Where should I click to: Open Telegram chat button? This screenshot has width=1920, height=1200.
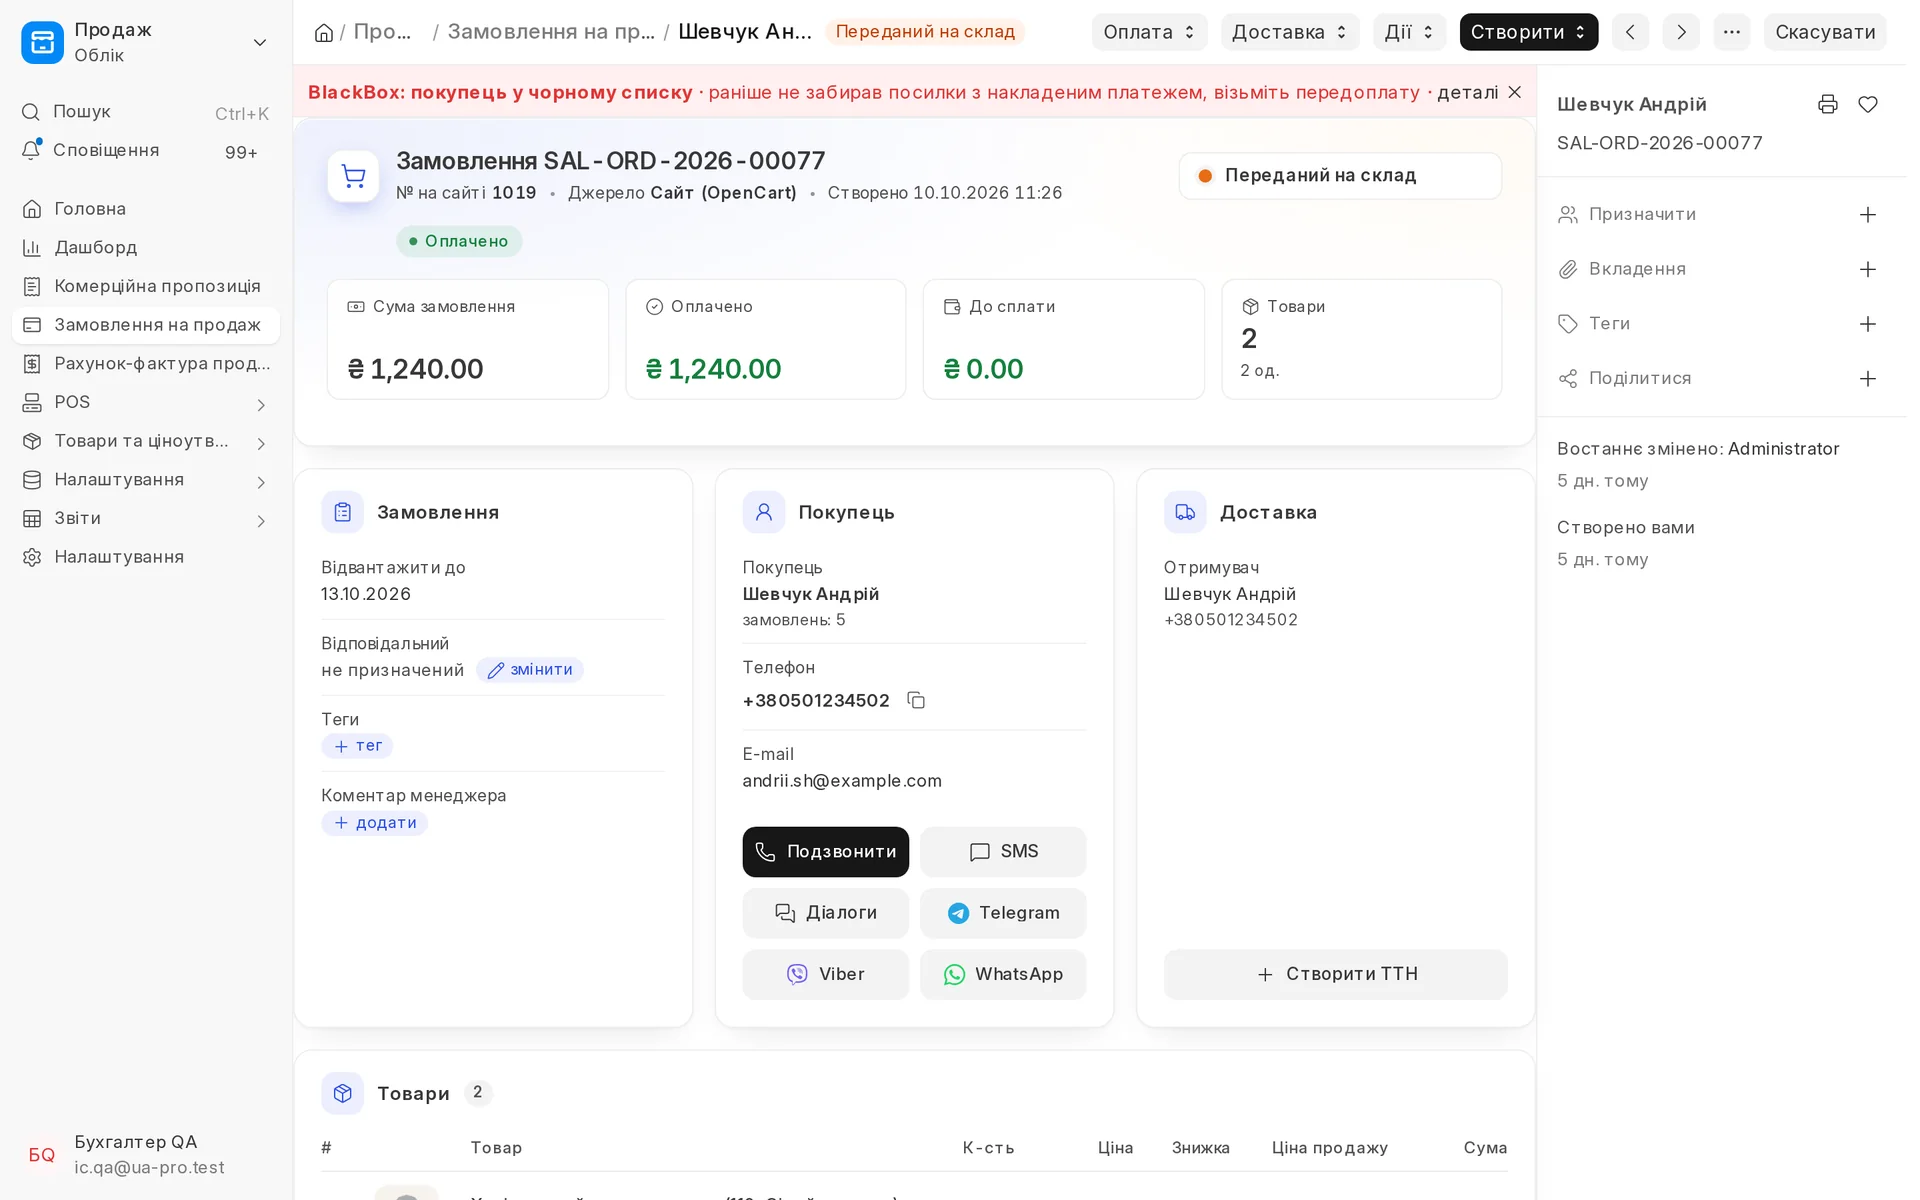click(1003, 913)
